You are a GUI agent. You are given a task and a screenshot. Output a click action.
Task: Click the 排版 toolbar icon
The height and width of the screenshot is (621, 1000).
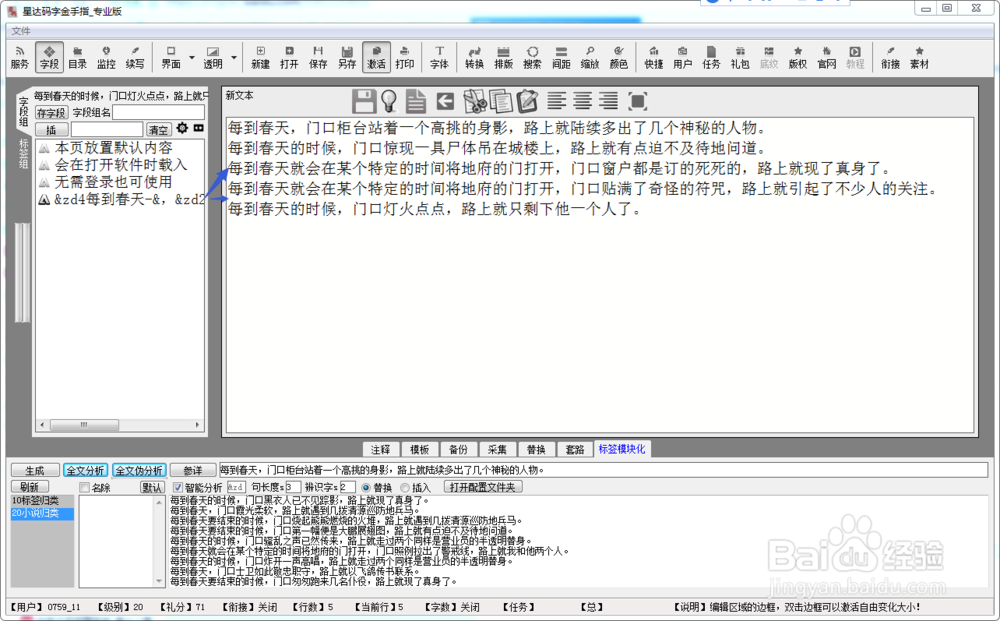[503, 57]
